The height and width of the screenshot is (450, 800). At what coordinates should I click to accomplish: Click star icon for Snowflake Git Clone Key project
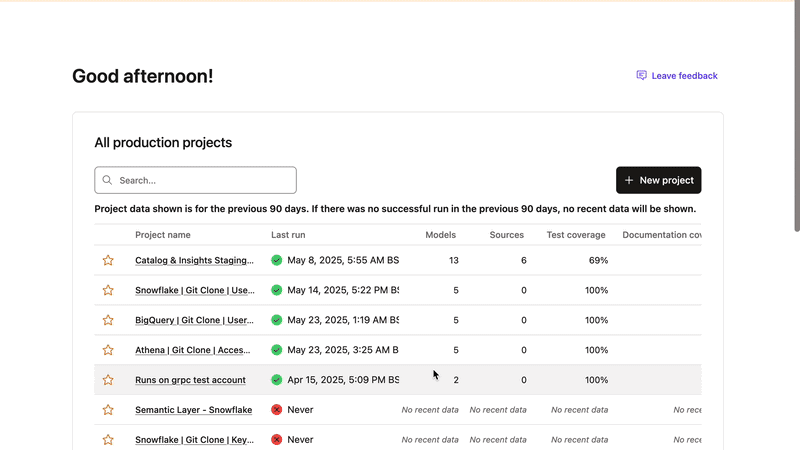(x=108, y=440)
